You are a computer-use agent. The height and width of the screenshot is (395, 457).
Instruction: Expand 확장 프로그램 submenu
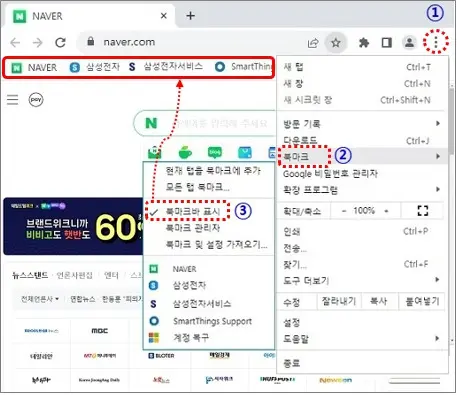(362, 190)
